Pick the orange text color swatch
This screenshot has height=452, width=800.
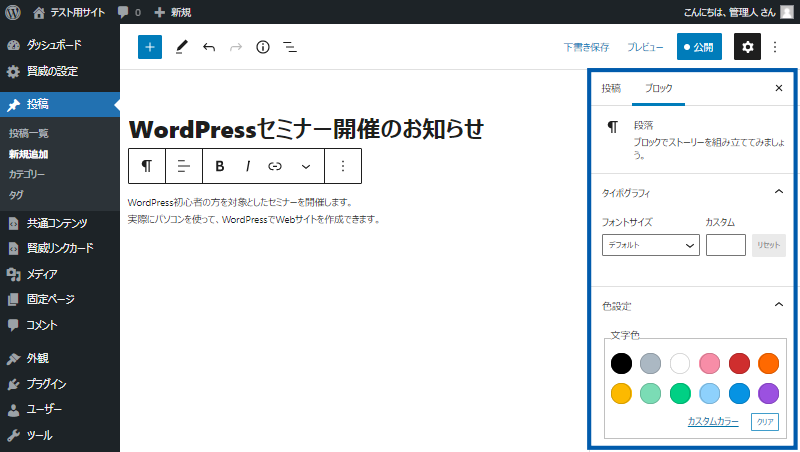click(768, 364)
